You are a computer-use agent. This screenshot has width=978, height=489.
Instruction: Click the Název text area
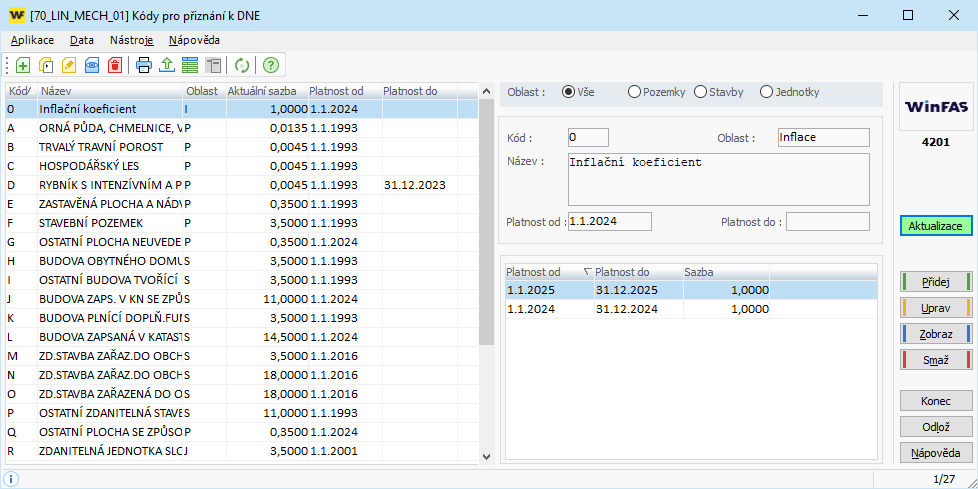[x=719, y=180]
